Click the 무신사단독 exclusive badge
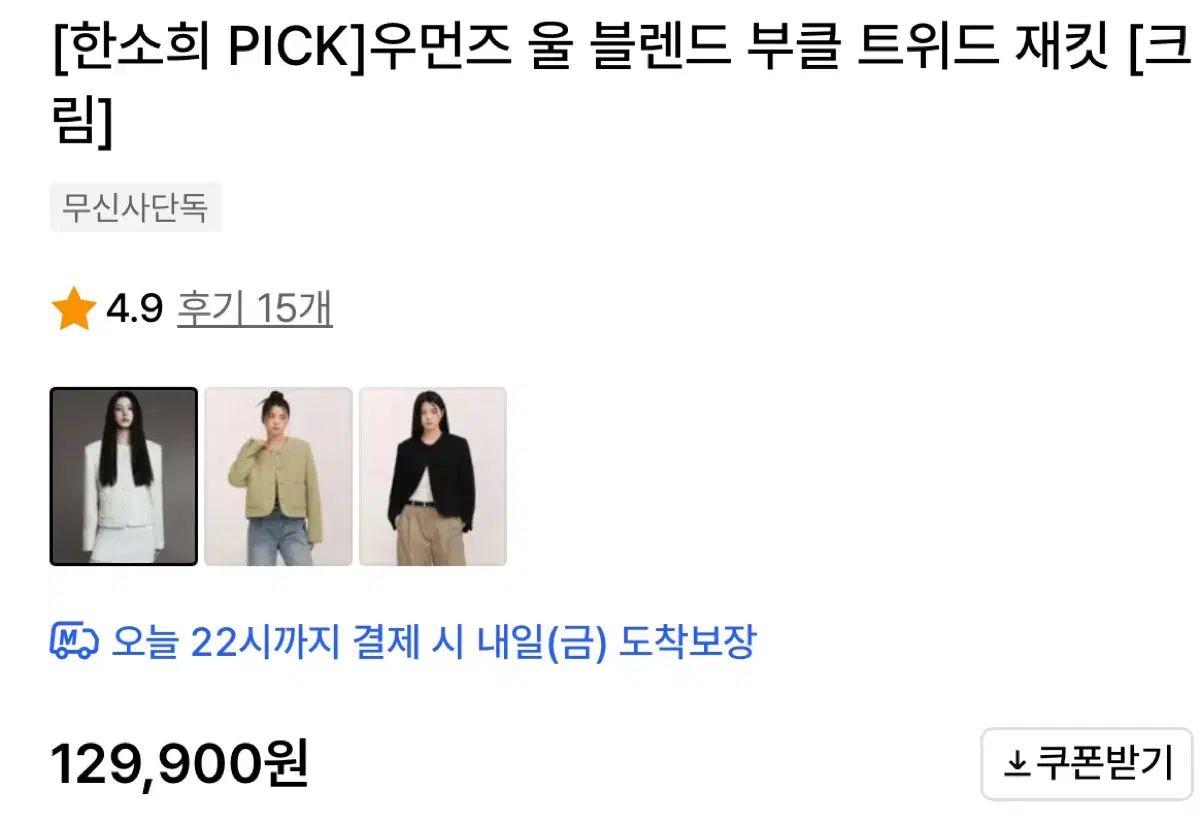Image resolution: width=1200 pixels, height=823 pixels. click(x=136, y=208)
